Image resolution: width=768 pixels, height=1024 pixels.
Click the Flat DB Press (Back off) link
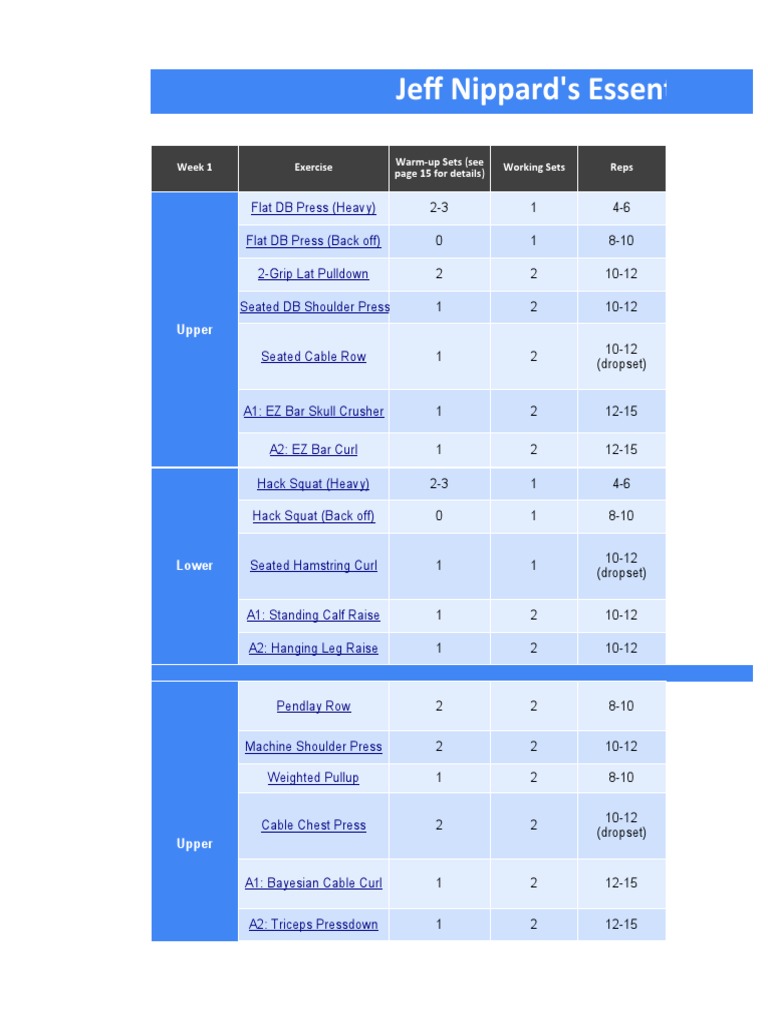coord(313,241)
